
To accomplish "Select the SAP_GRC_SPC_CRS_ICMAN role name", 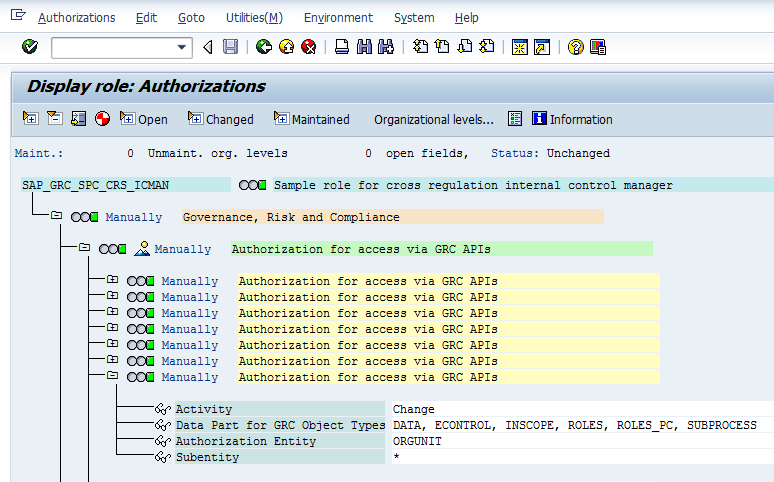I will pos(95,185).
